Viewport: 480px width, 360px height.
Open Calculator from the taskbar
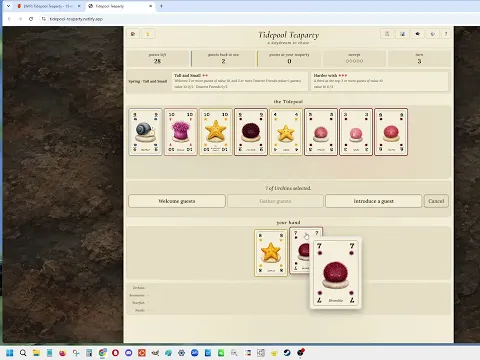click(89, 353)
